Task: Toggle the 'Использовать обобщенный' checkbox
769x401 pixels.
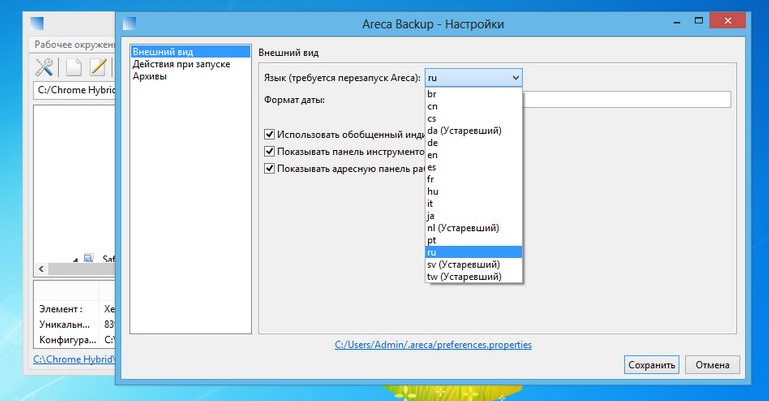Action: click(269, 134)
